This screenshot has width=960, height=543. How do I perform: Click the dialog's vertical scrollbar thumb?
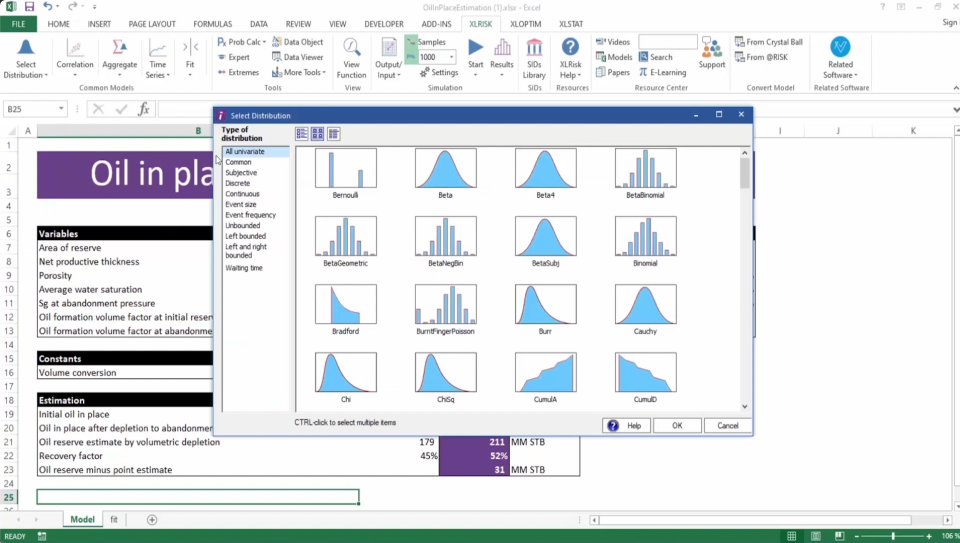click(x=744, y=173)
